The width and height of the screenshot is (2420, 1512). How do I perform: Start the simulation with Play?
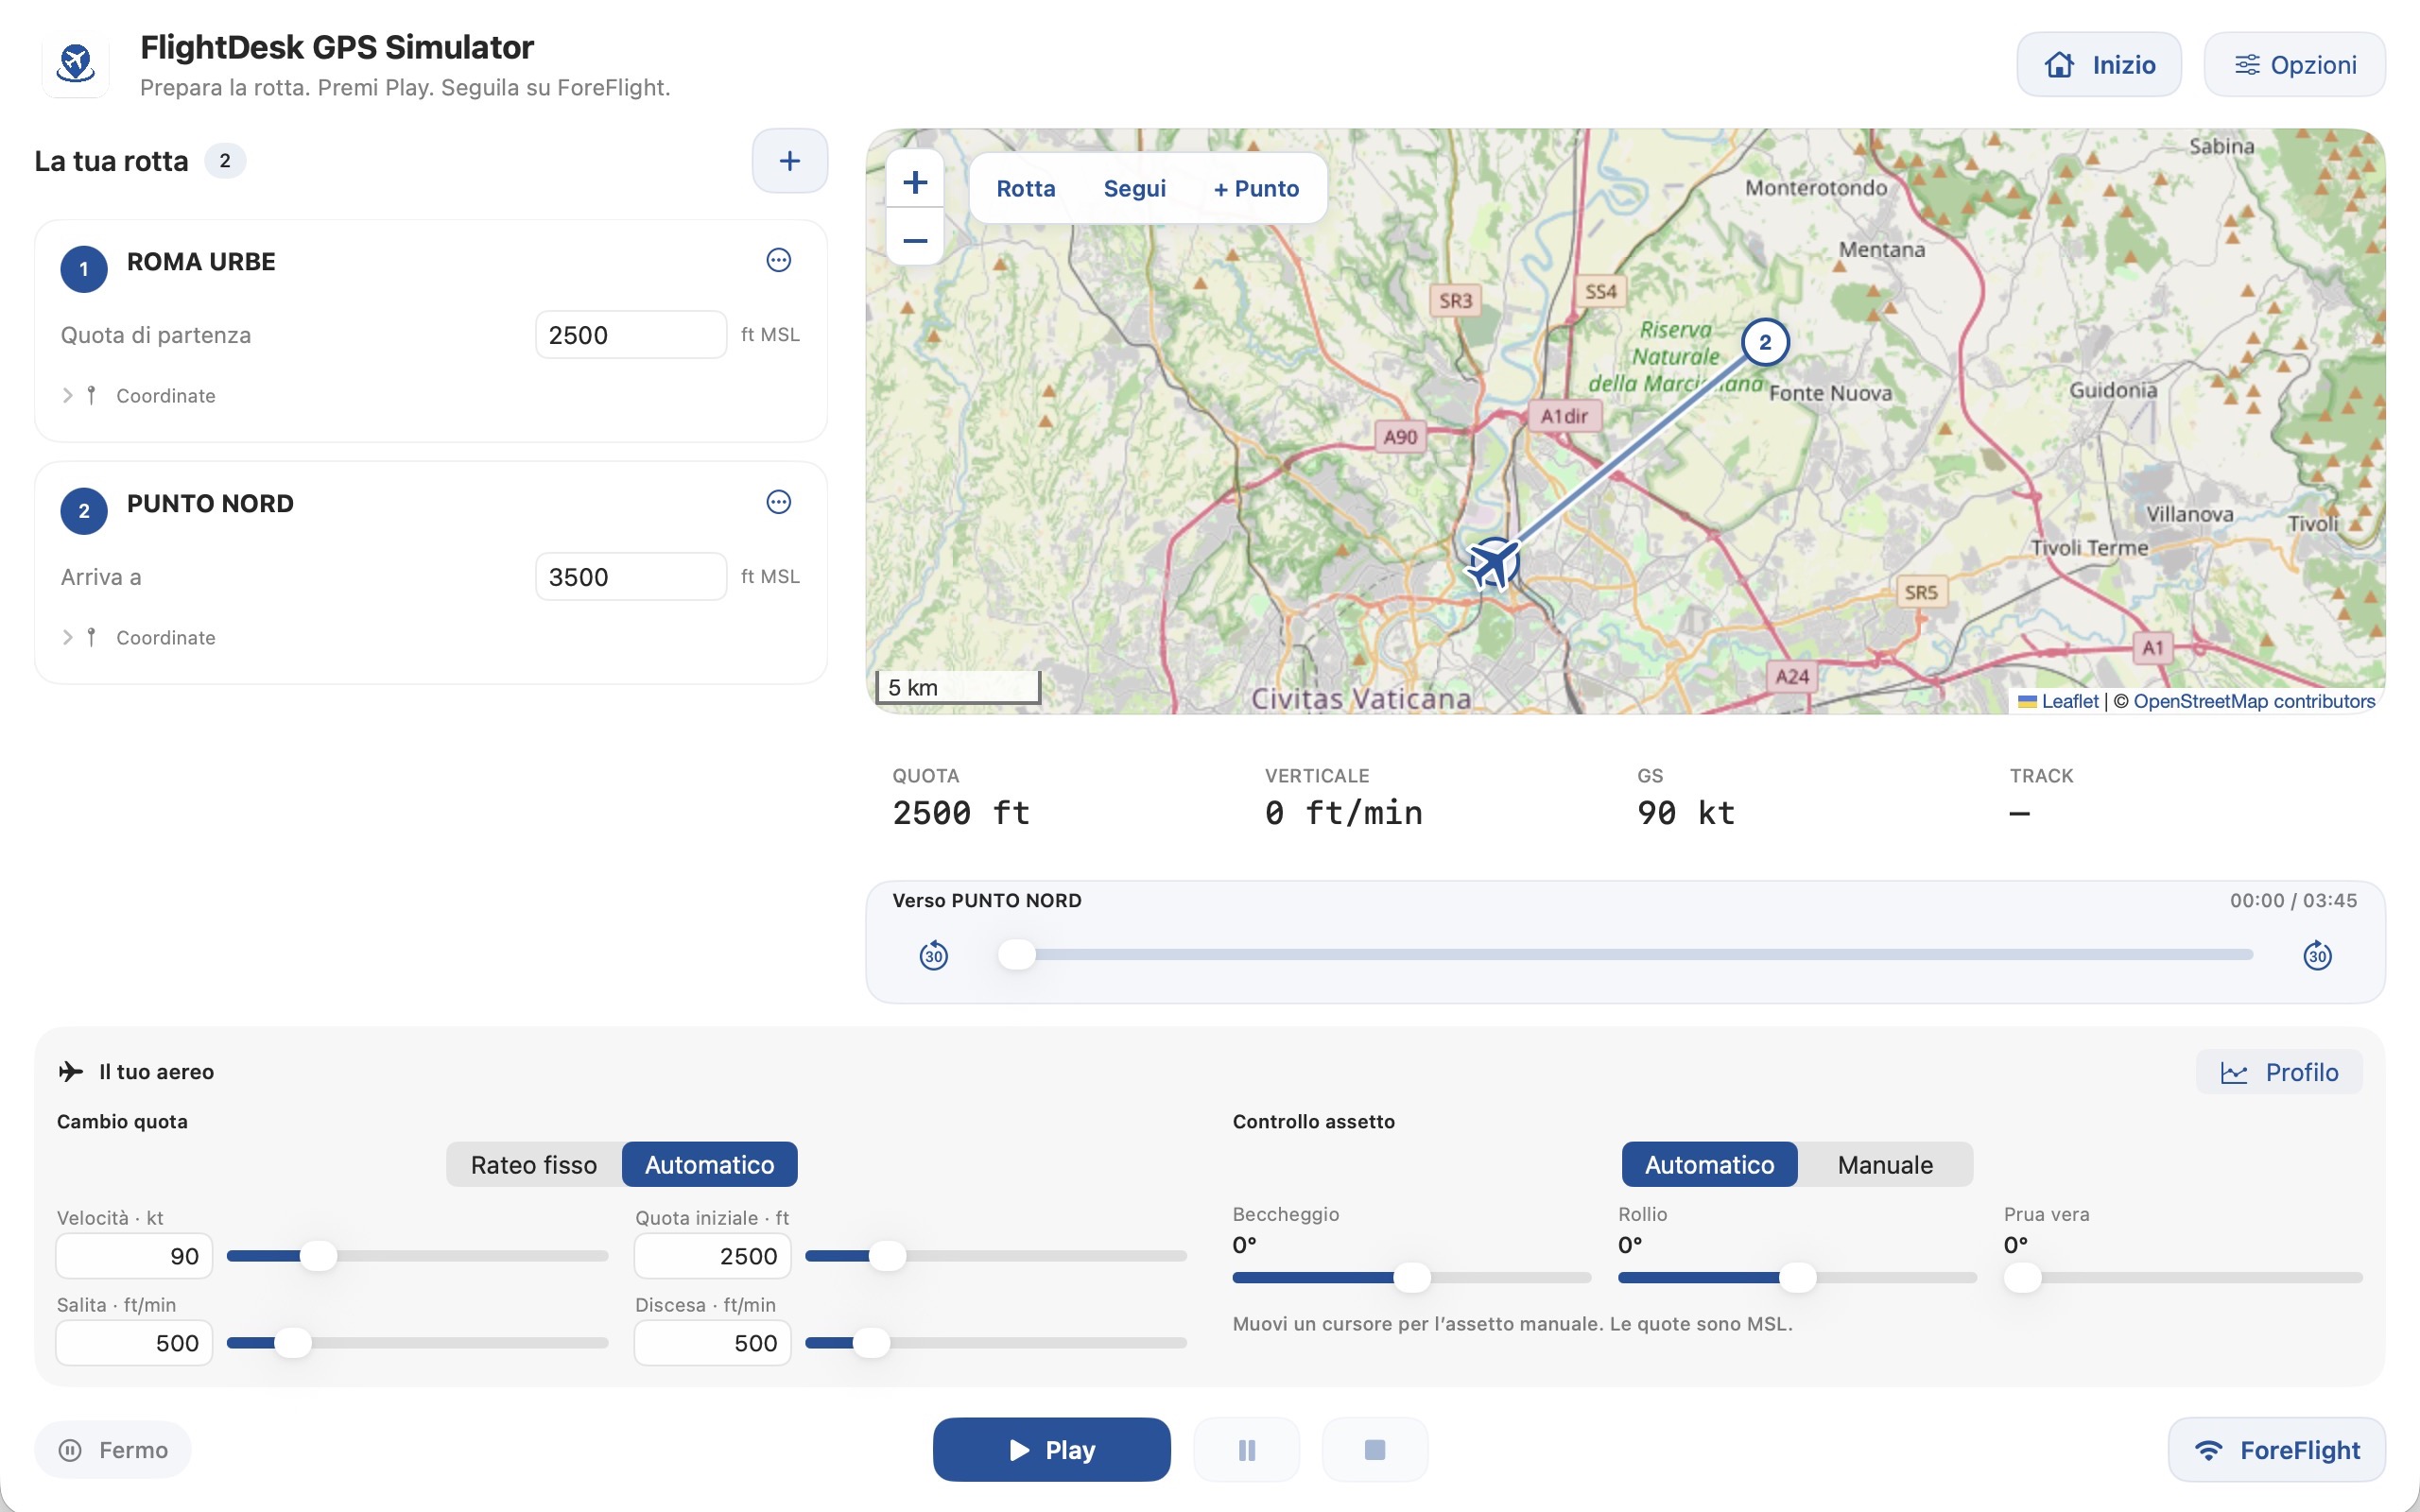click(1051, 1449)
